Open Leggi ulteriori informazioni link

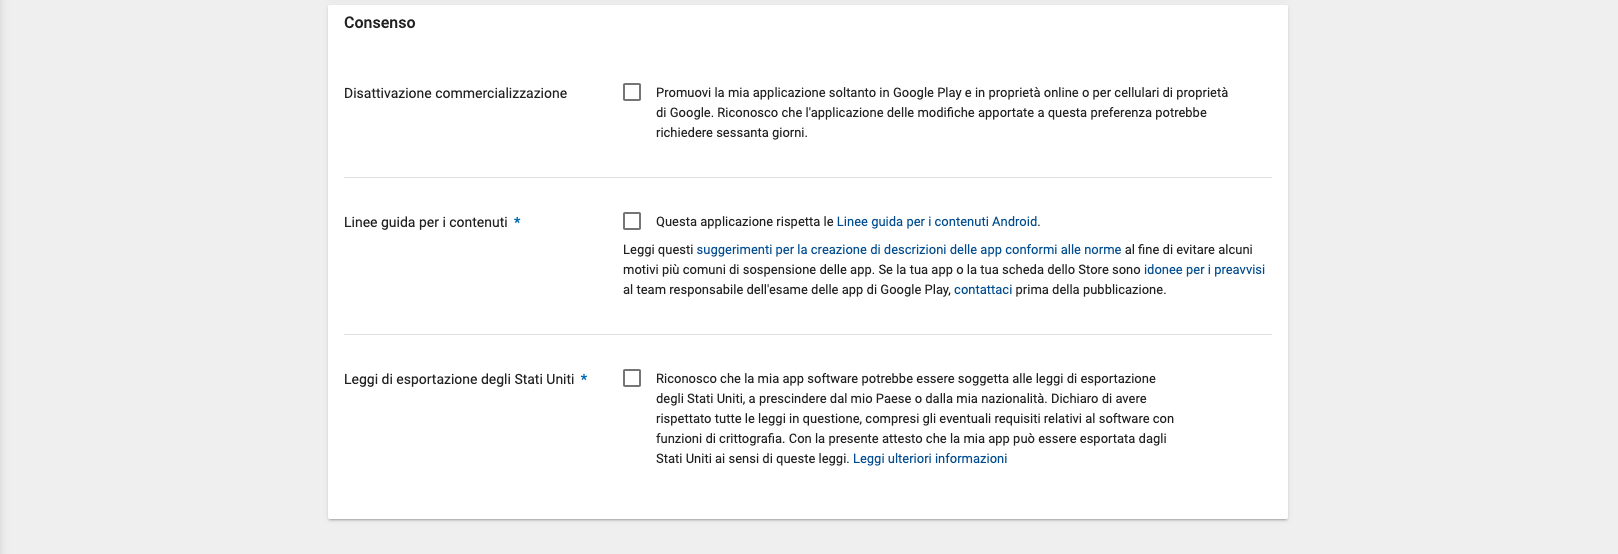click(x=930, y=459)
